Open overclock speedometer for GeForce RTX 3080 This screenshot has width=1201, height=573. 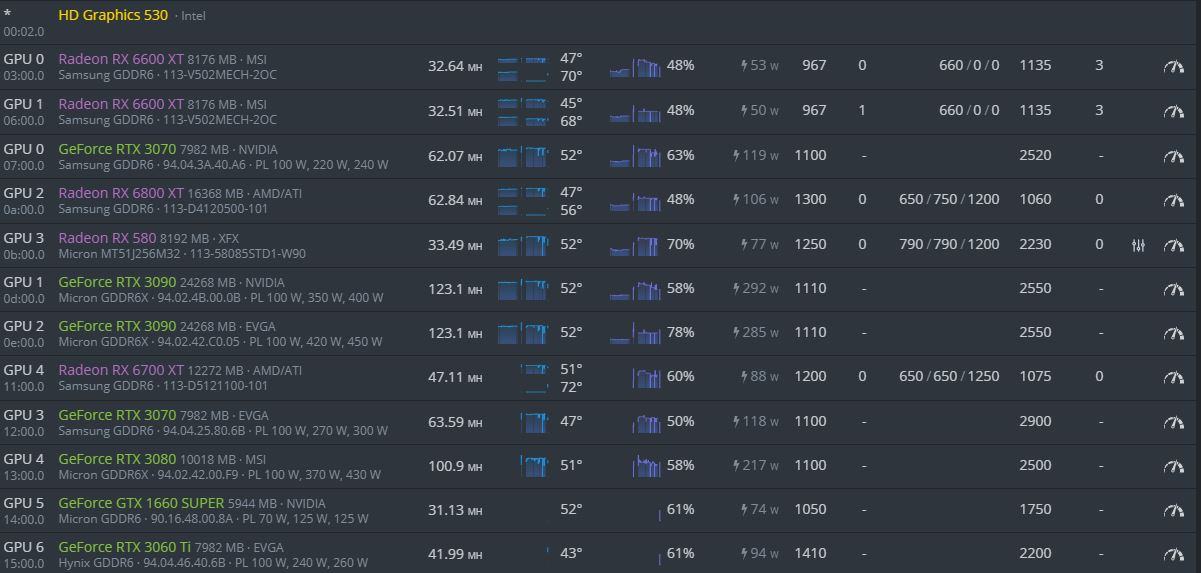(x=1173, y=466)
